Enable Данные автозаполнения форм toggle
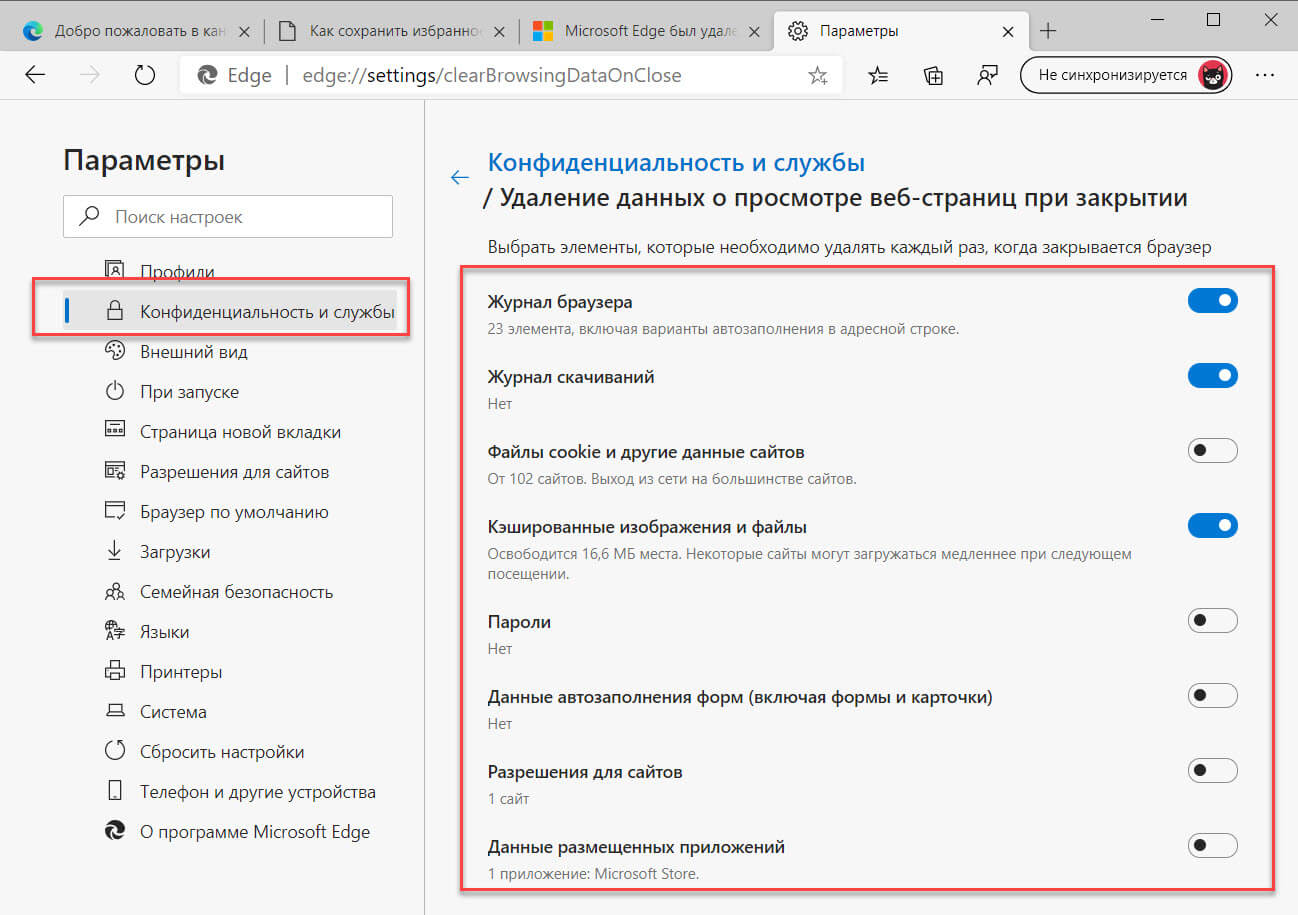 click(1212, 696)
